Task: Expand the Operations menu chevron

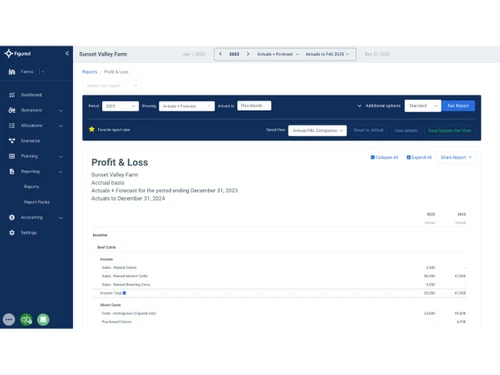Action: (61, 111)
